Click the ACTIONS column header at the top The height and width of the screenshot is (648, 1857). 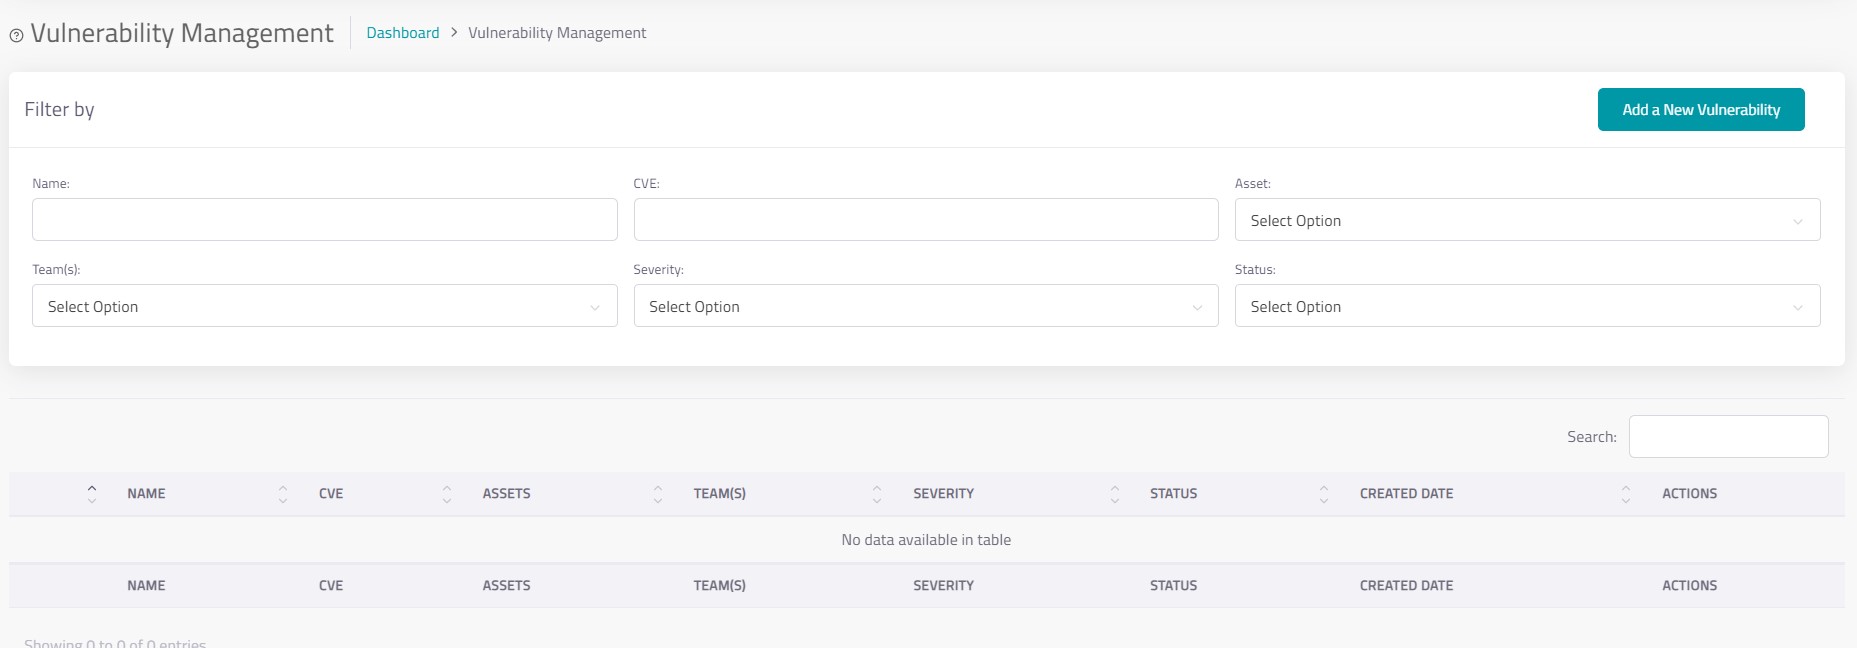coord(1689,494)
